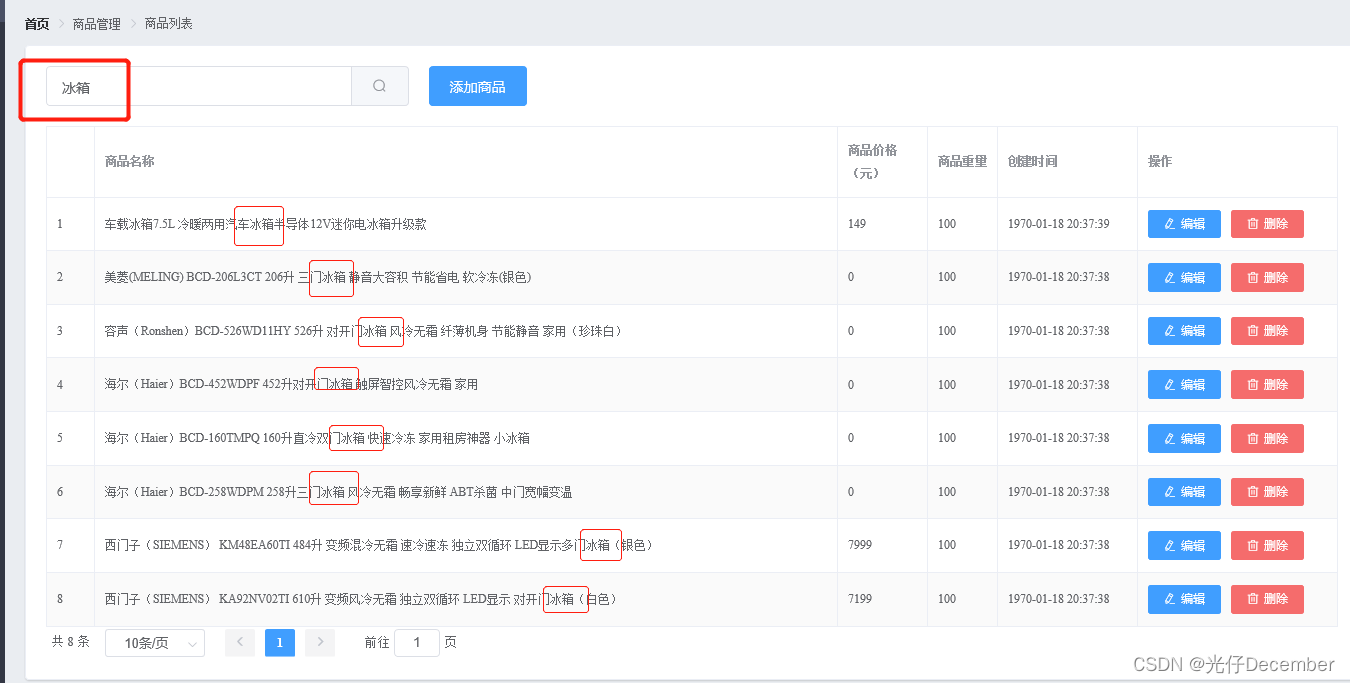Delete the 容声 BCD-526WD11HY product
The image size is (1350, 683).
pos(1267,331)
